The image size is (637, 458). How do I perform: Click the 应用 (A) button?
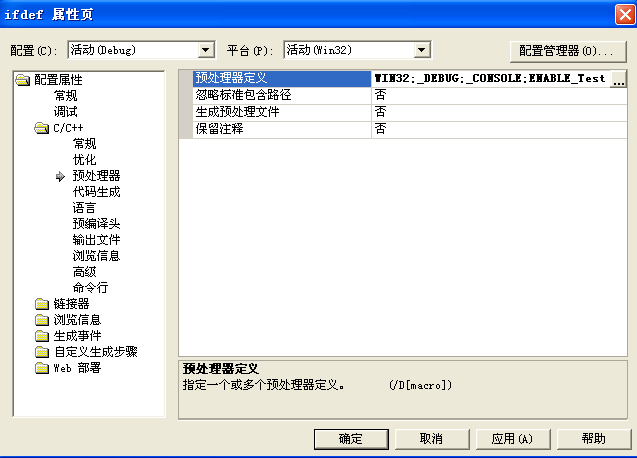[513, 439]
